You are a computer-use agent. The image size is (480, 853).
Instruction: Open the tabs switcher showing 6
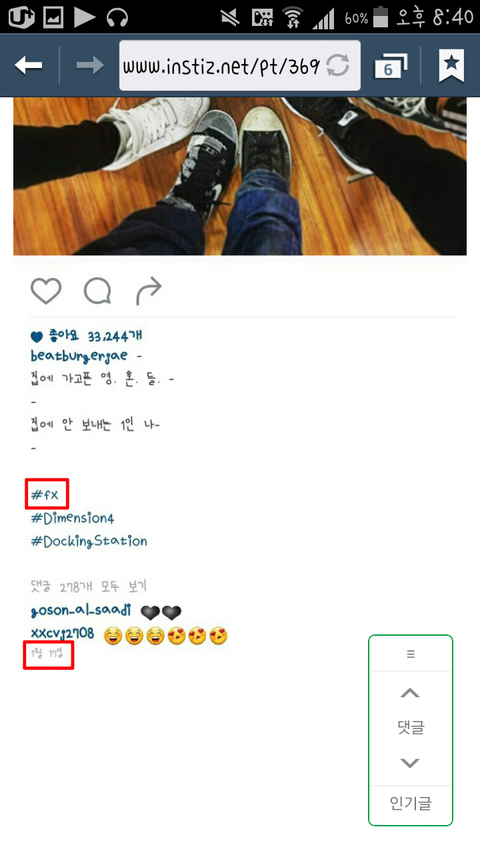[391, 65]
